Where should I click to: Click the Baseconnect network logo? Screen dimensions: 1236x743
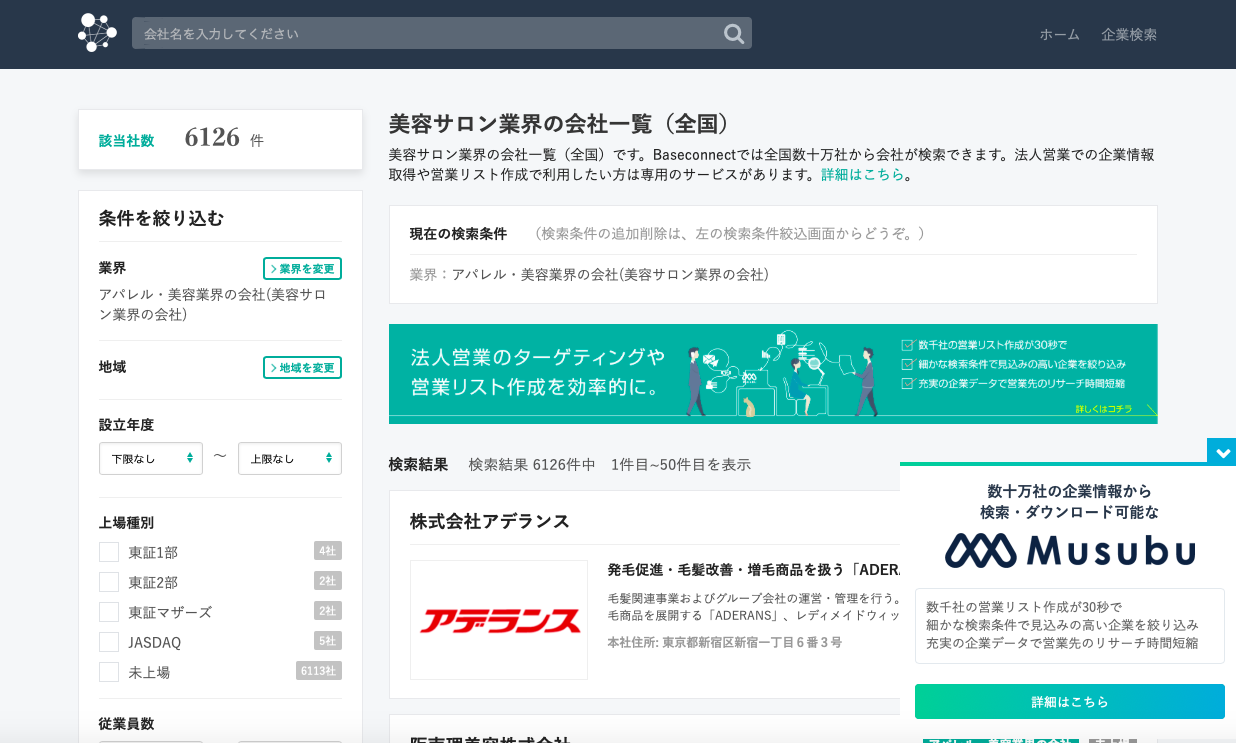pos(97,33)
